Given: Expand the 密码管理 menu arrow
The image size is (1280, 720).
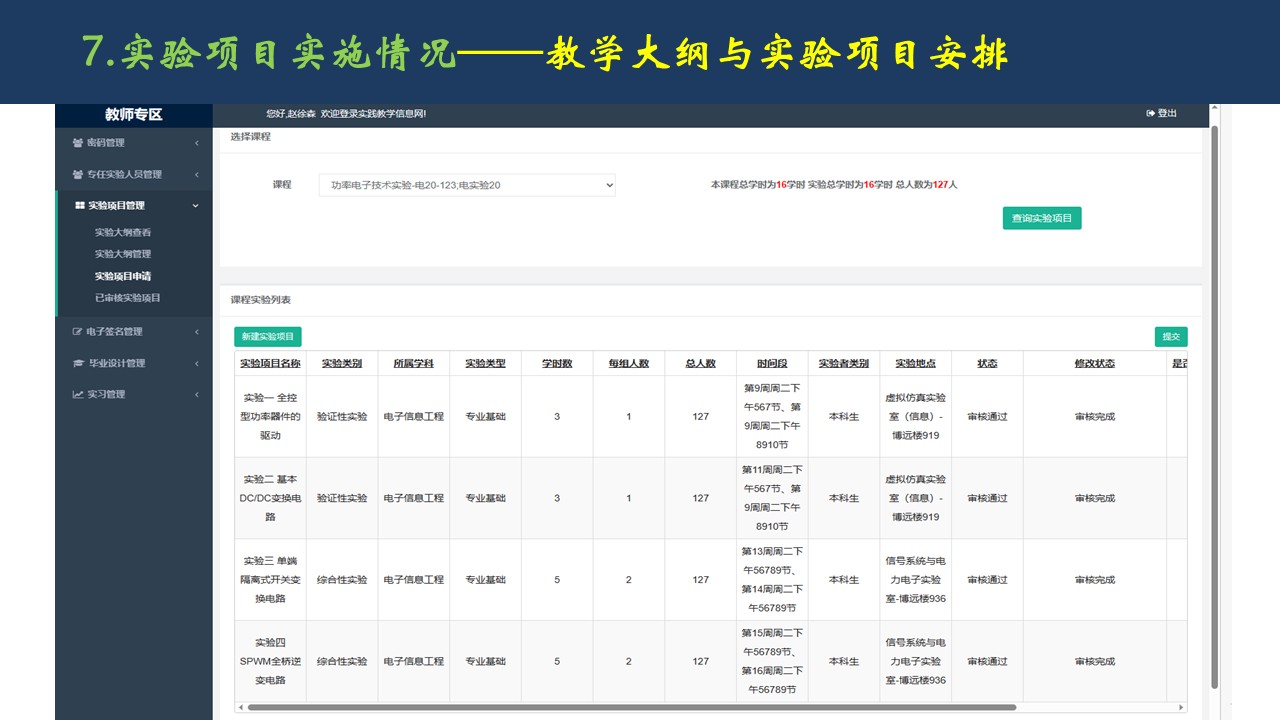Looking at the screenshot, I should click(x=196, y=143).
